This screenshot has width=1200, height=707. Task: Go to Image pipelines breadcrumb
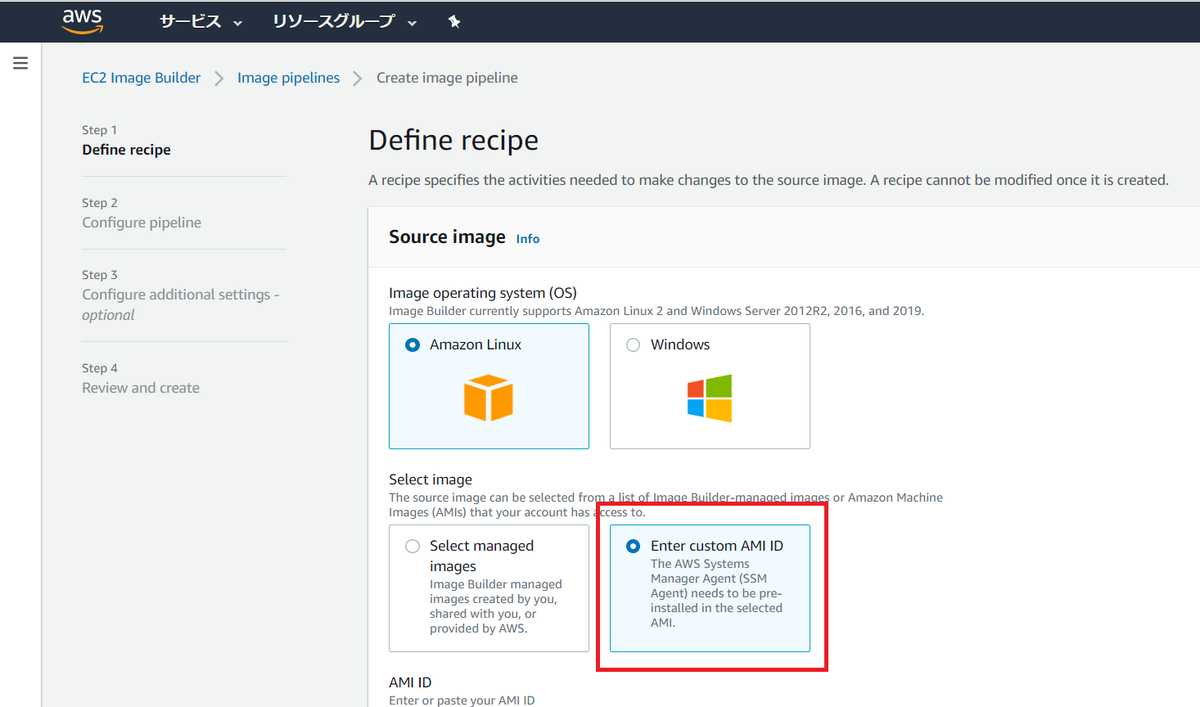coord(288,77)
